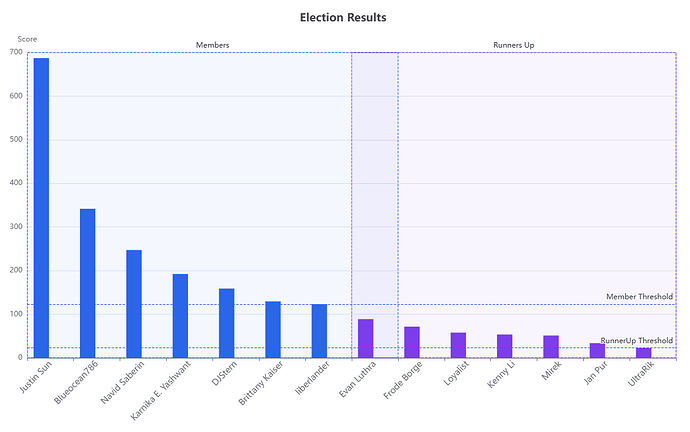
Task: Click the Kenny Li bar
Action: 505,346
